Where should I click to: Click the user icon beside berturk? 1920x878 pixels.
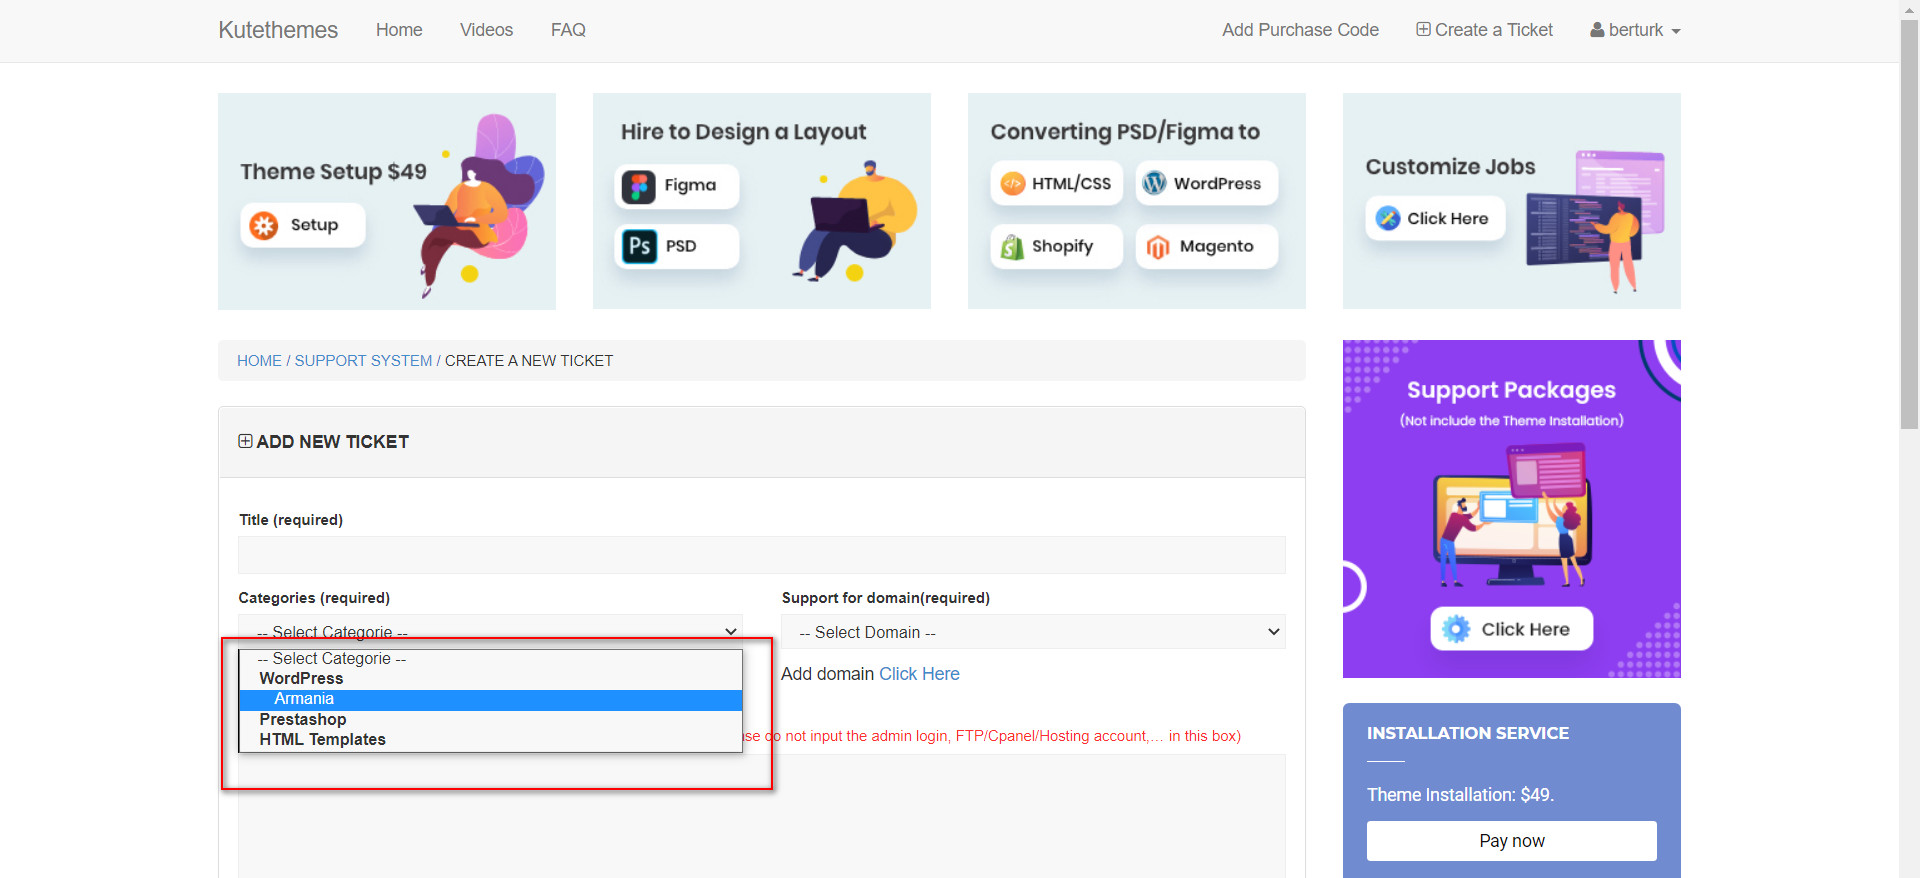point(1597,30)
